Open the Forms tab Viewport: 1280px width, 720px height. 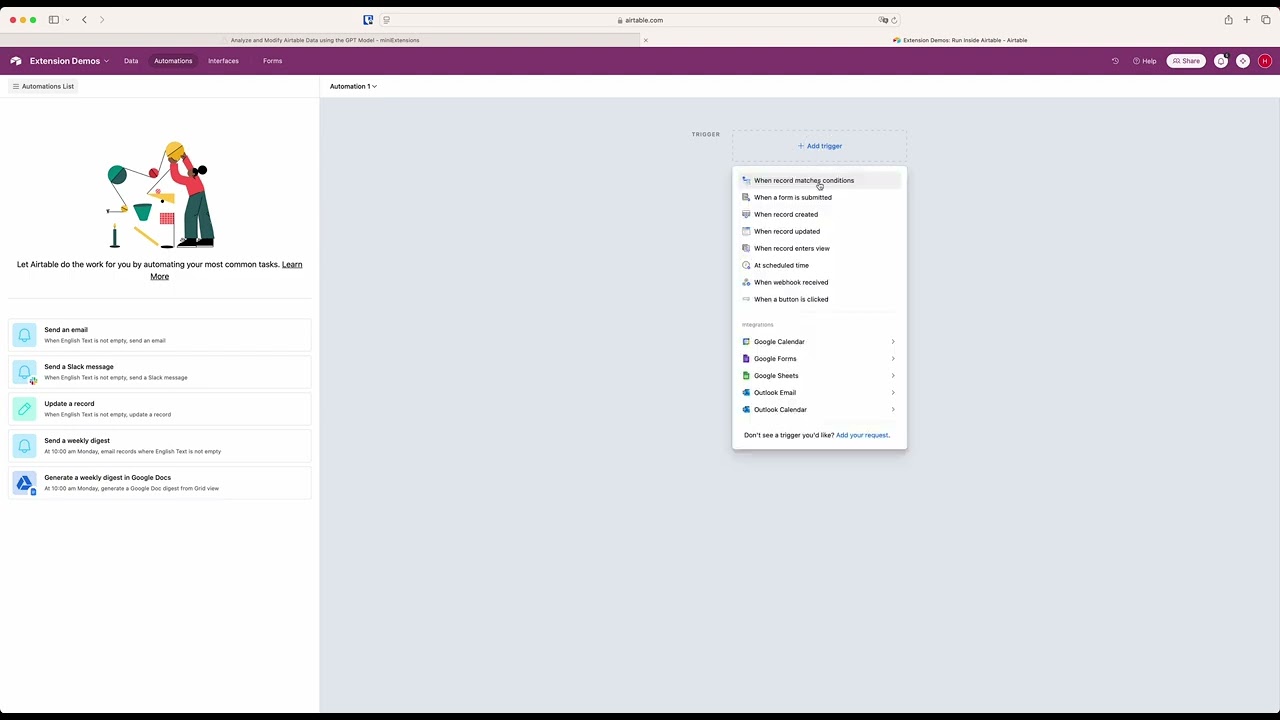click(x=272, y=61)
